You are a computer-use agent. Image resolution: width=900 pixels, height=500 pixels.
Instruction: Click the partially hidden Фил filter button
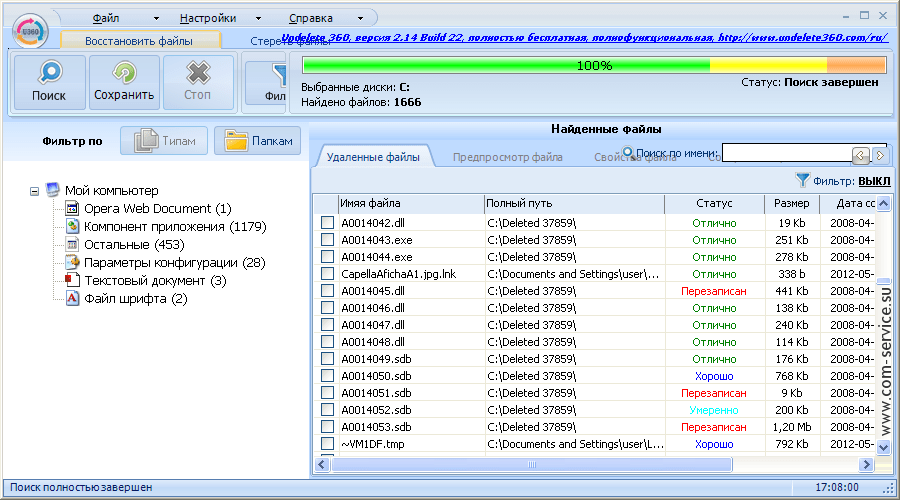point(266,82)
